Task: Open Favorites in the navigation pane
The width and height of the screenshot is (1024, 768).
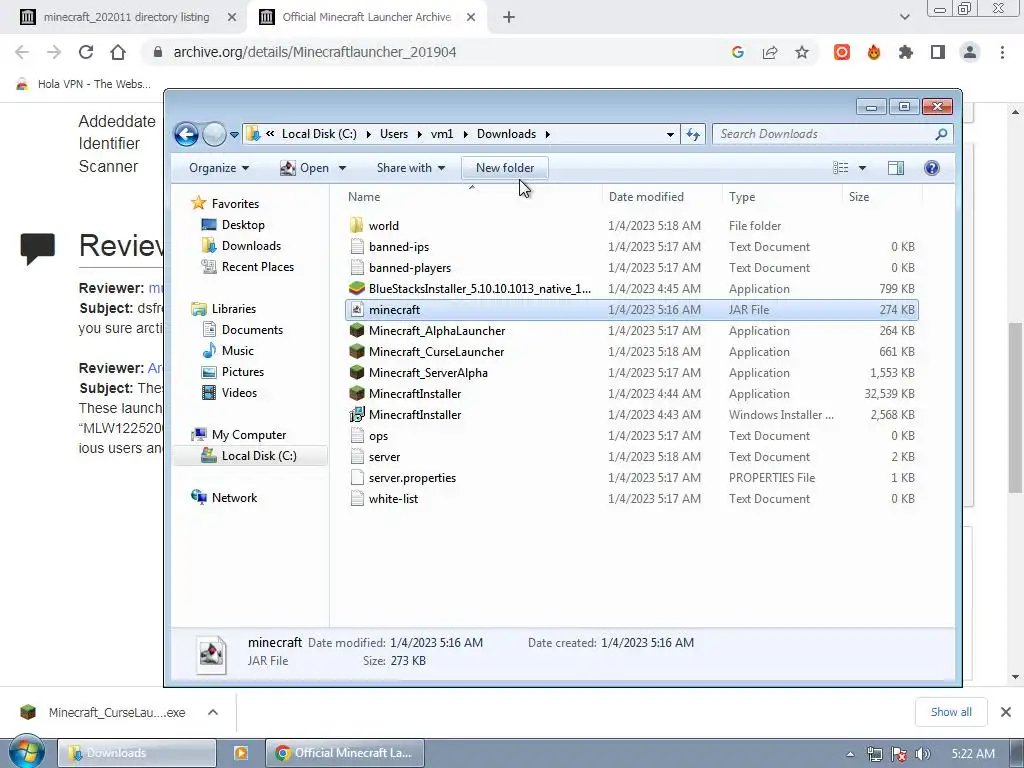Action: (x=235, y=204)
